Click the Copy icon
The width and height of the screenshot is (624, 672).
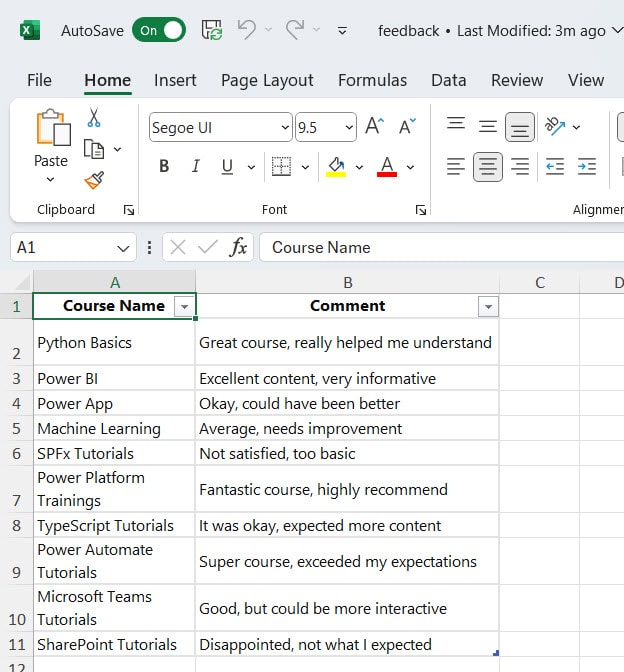coord(94,150)
